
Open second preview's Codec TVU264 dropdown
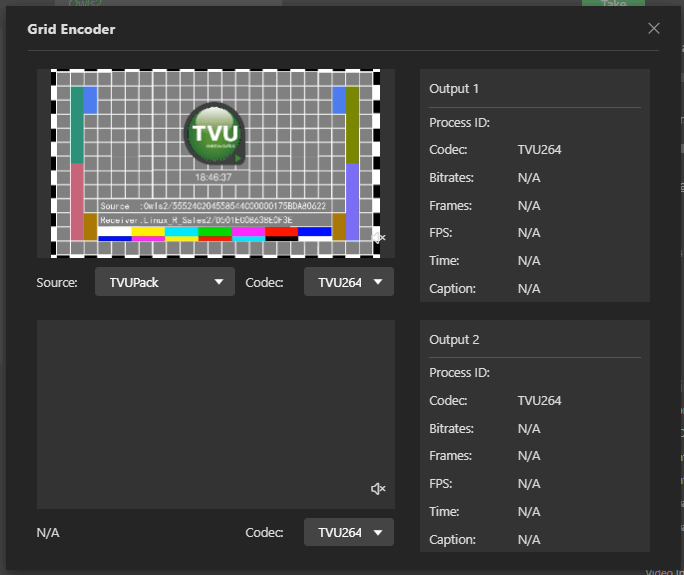[x=349, y=532]
